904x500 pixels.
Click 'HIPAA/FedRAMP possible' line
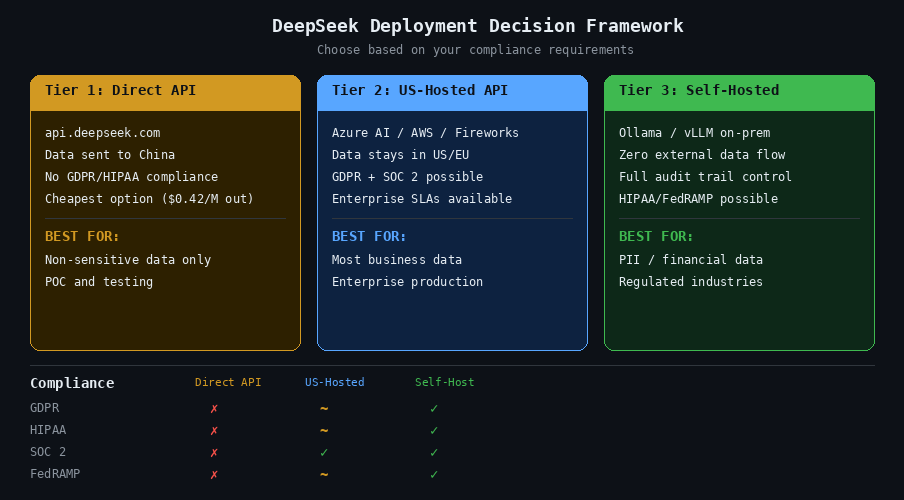pos(698,198)
